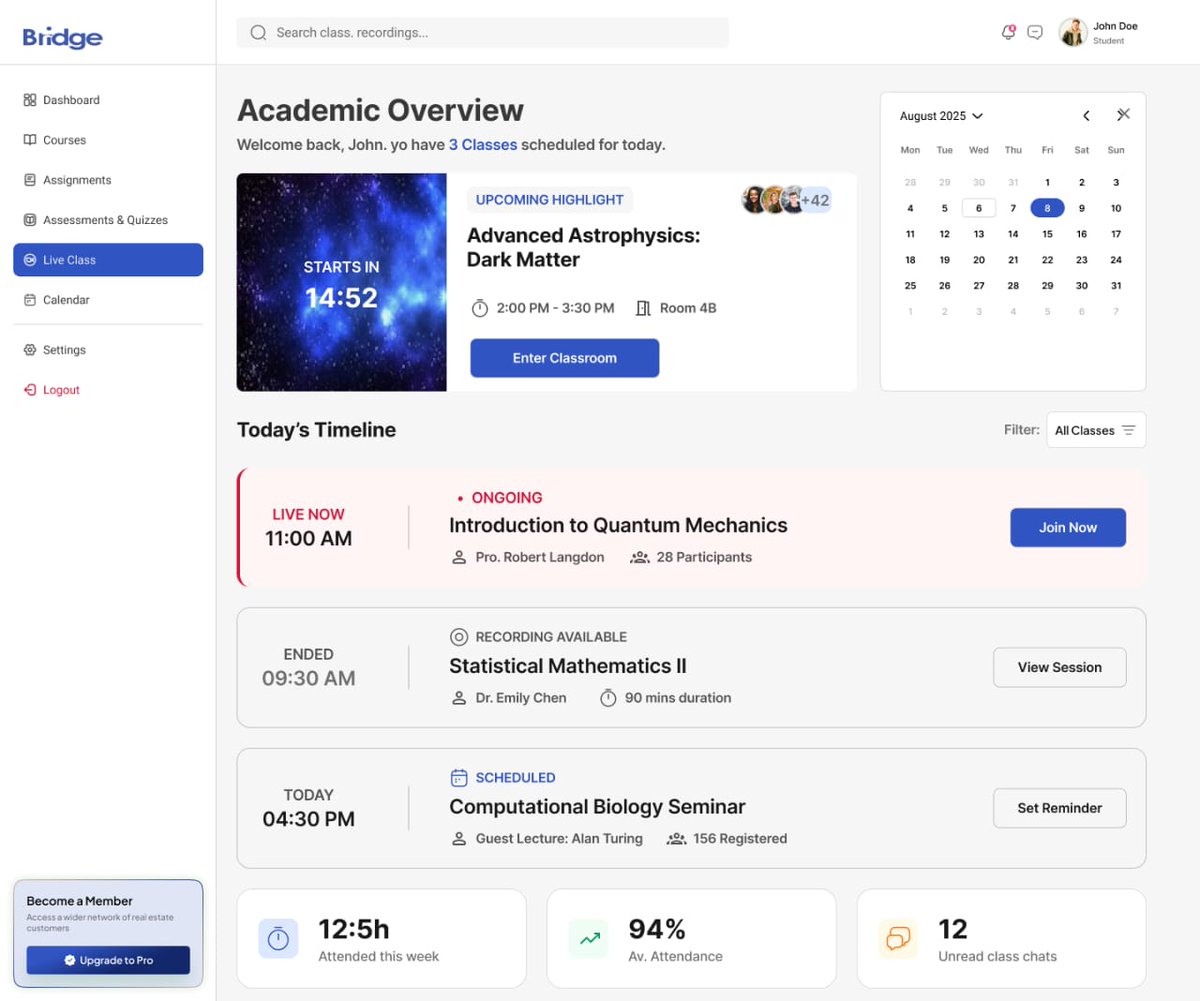The height and width of the screenshot is (1001, 1200).
Task: Open the messages chat icon in header
Action: click(1035, 32)
